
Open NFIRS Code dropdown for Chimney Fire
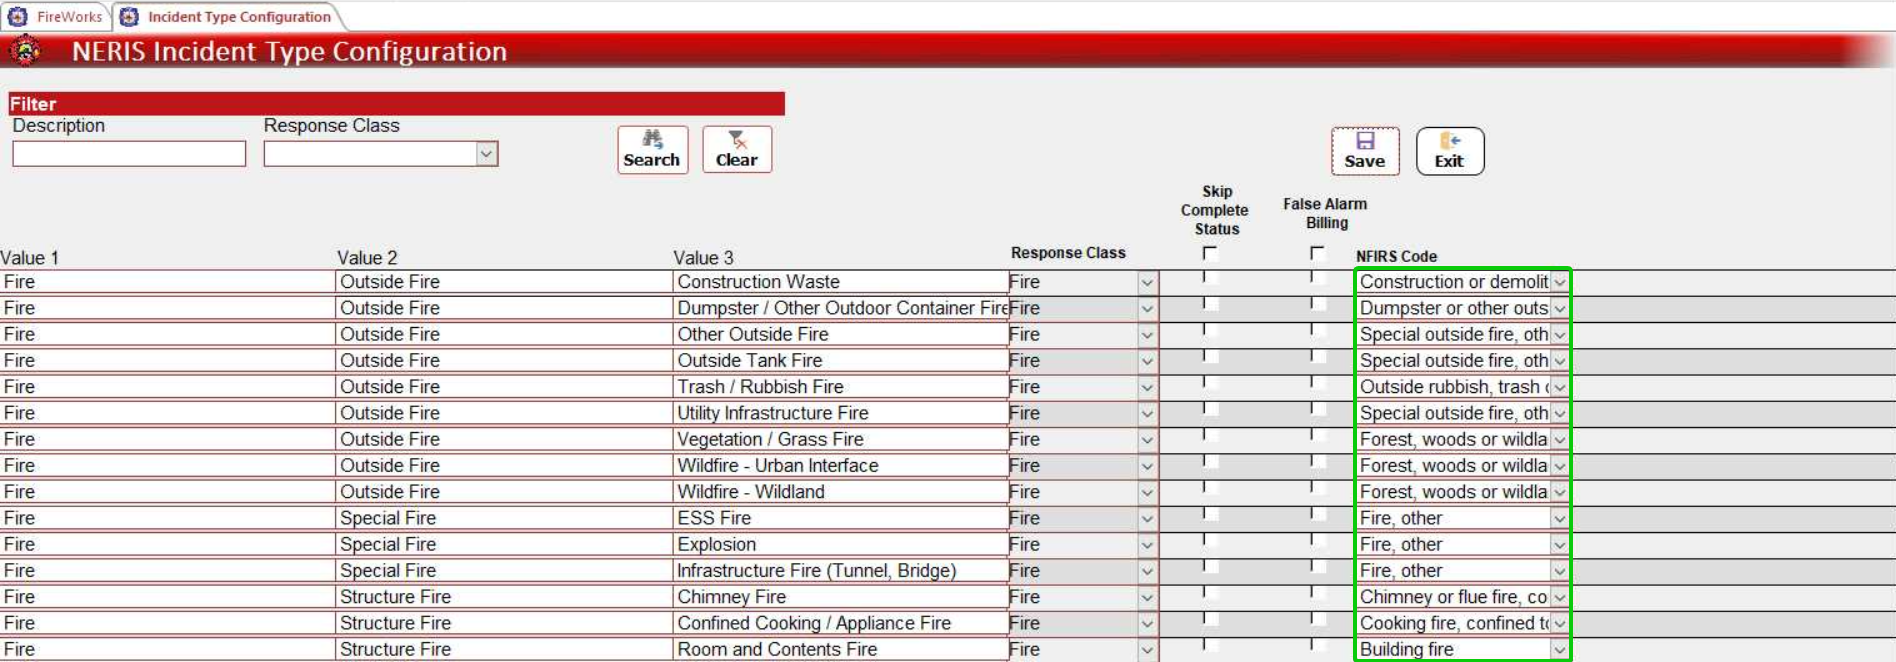(x=1559, y=597)
